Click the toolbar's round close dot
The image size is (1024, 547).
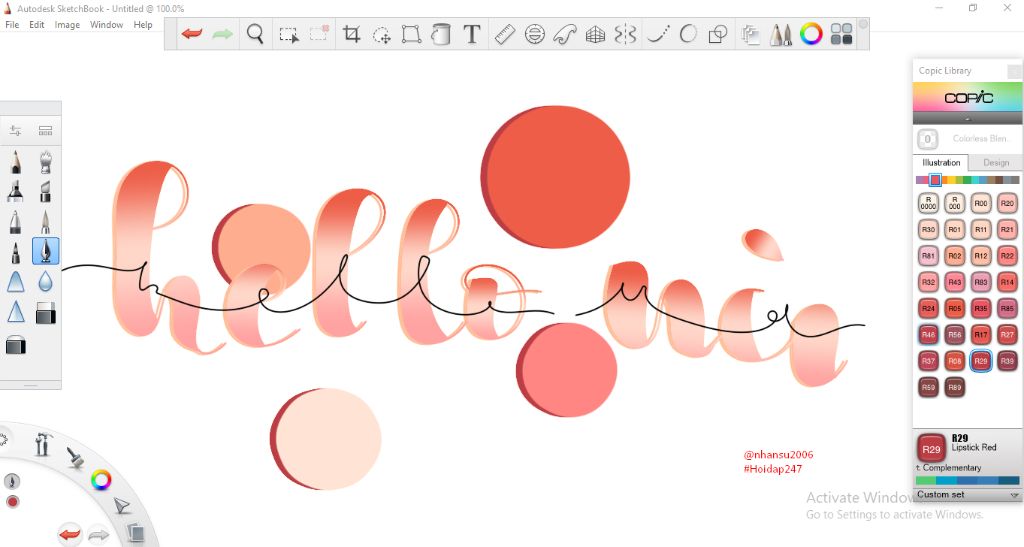tap(863, 24)
